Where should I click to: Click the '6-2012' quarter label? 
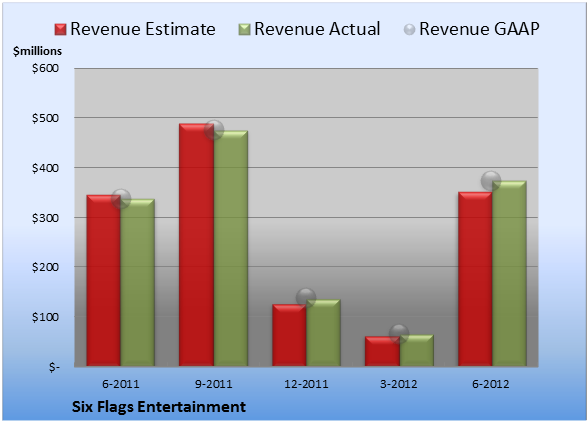(491, 384)
